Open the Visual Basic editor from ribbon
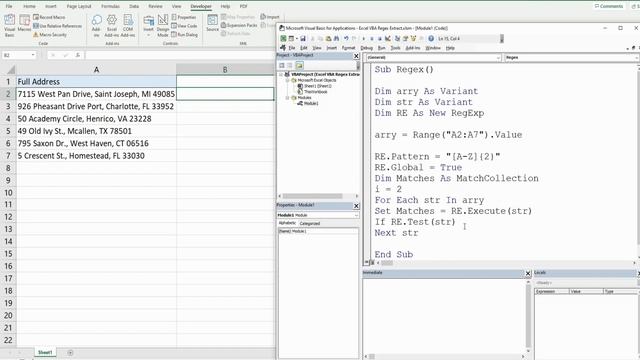Screen dimensions: 640x360 (9, 25)
